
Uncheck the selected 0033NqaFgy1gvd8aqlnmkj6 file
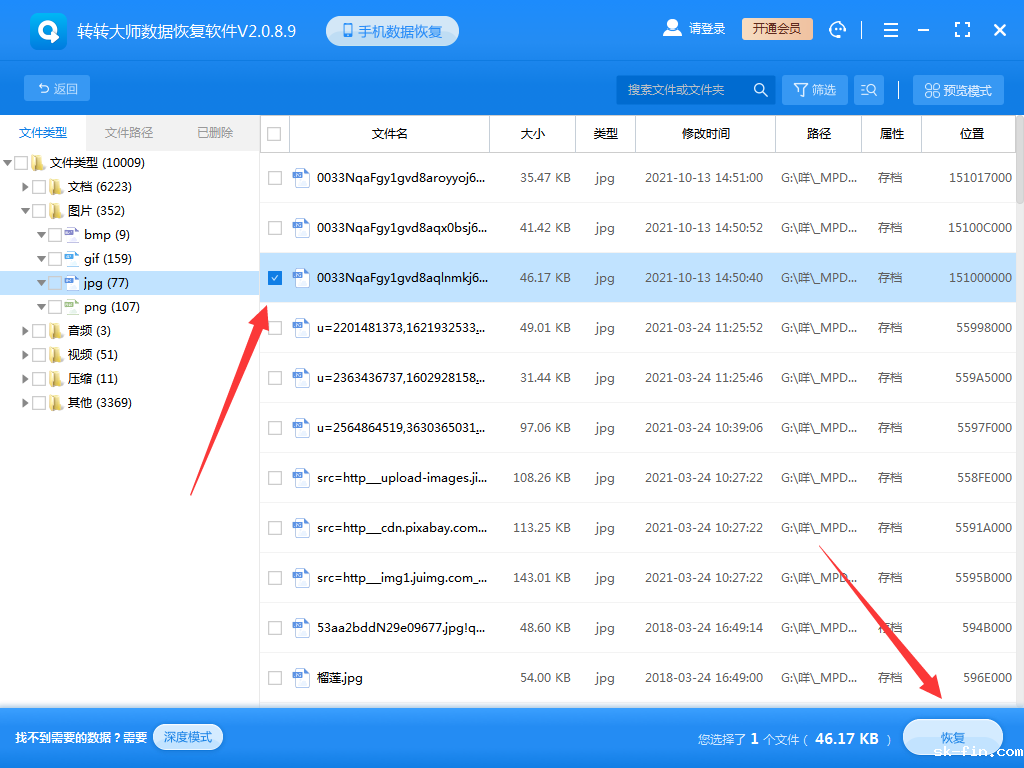pos(274,278)
